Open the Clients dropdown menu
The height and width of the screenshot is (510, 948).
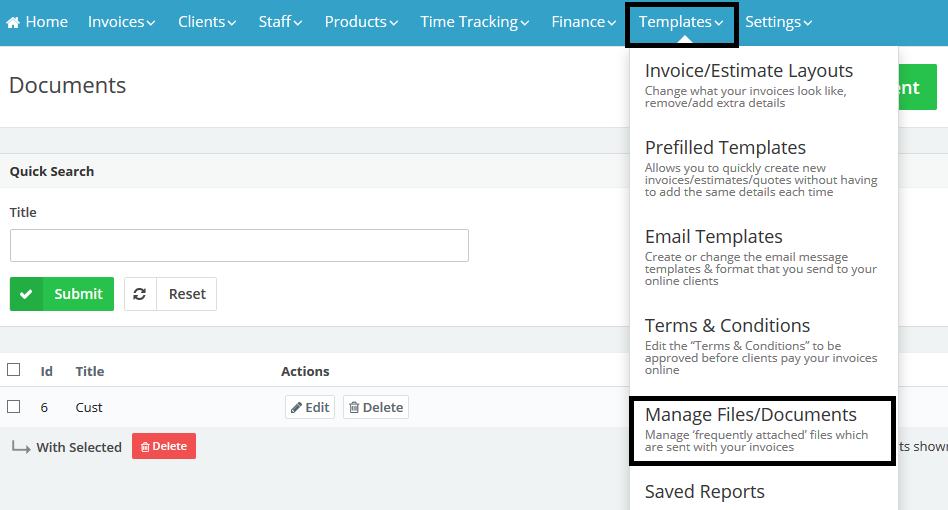(207, 22)
